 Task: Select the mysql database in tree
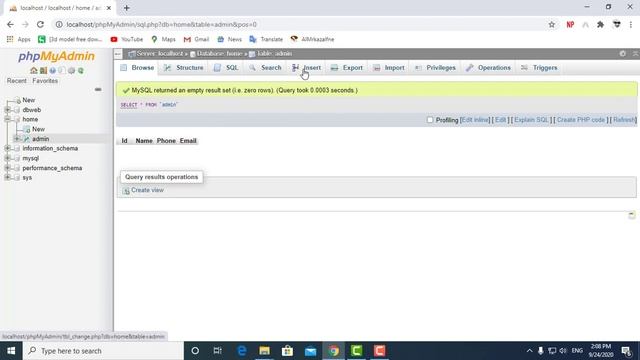pos(31,158)
